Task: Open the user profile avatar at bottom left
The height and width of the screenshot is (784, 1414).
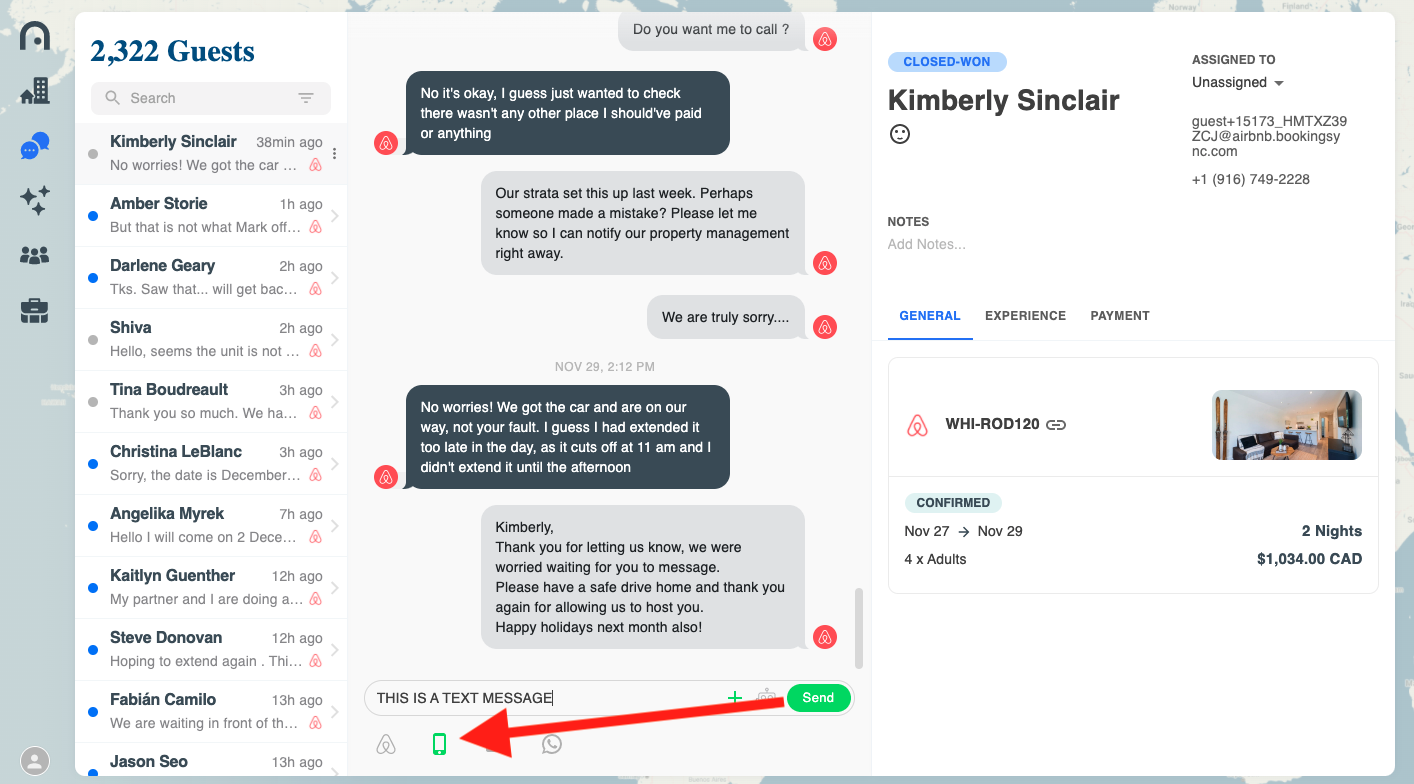Action: (x=35, y=761)
